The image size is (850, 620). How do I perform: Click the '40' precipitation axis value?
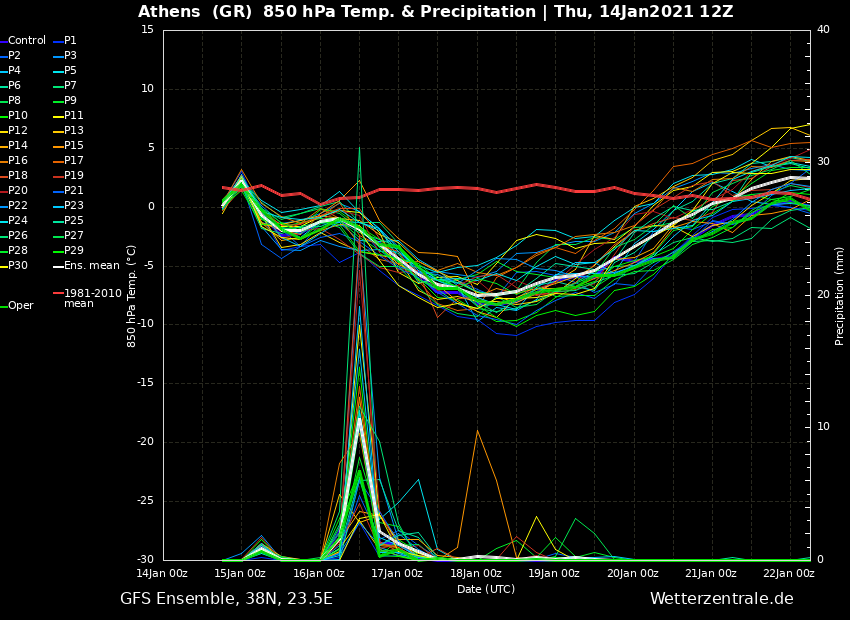[x=823, y=30]
